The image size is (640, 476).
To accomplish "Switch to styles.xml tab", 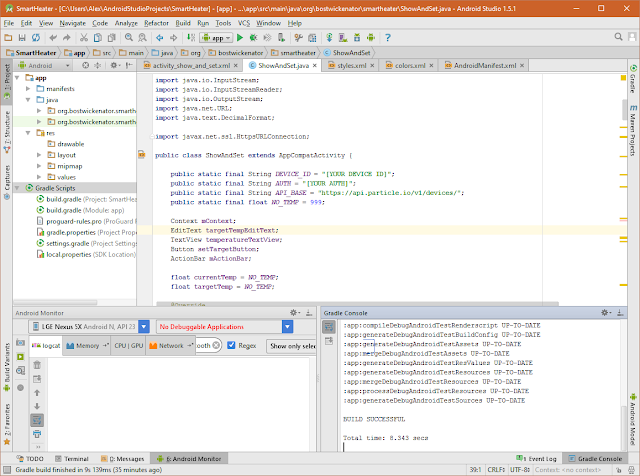I will click(x=351, y=65).
